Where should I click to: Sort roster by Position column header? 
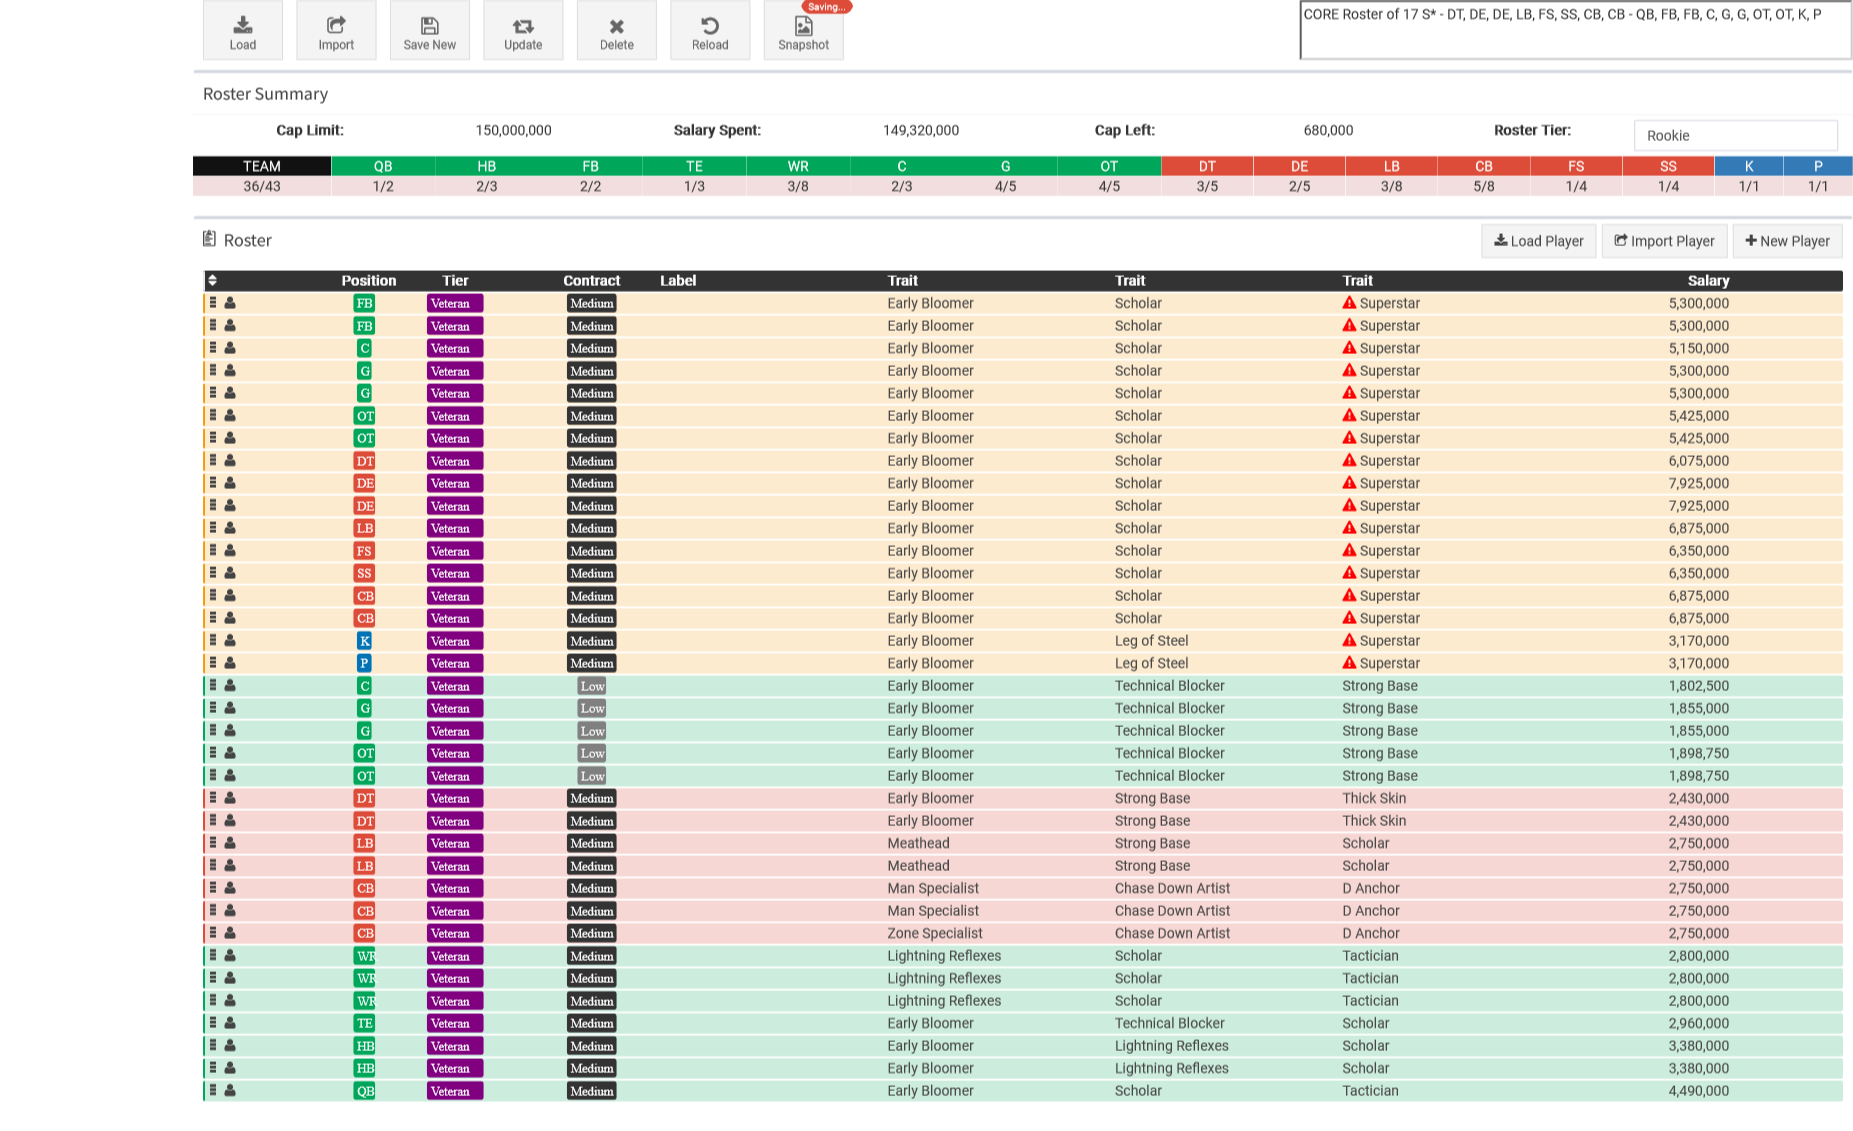(x=368, y=281)
